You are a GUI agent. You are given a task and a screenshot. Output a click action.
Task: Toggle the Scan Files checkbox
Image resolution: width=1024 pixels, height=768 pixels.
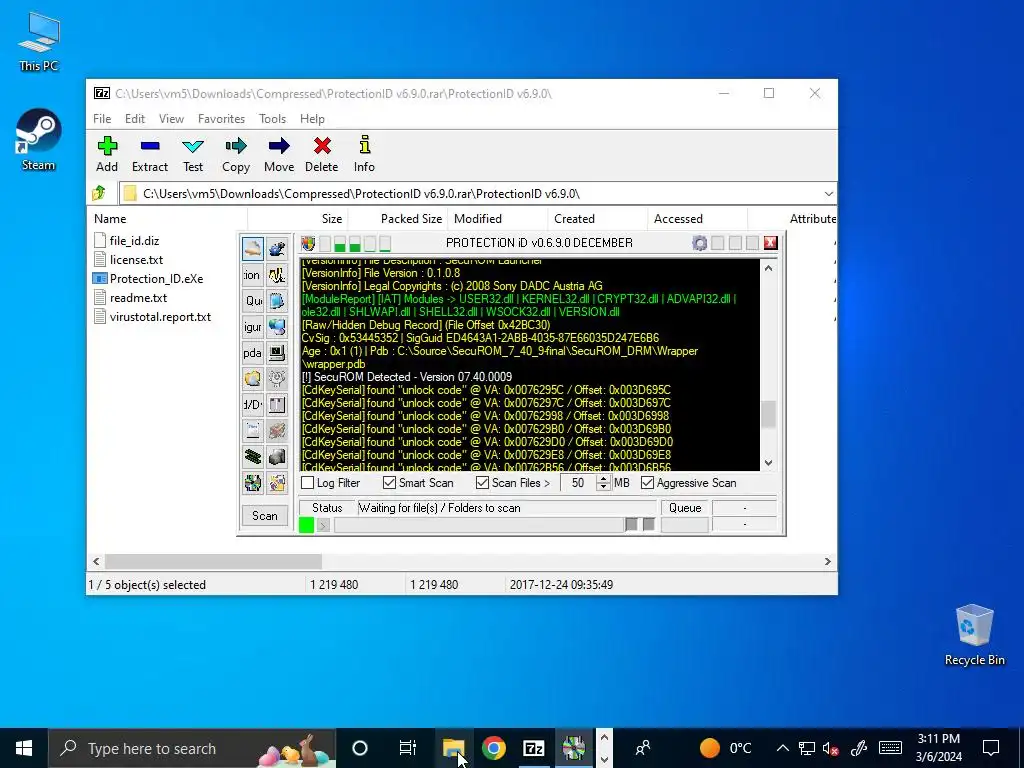tap(483, 483)
